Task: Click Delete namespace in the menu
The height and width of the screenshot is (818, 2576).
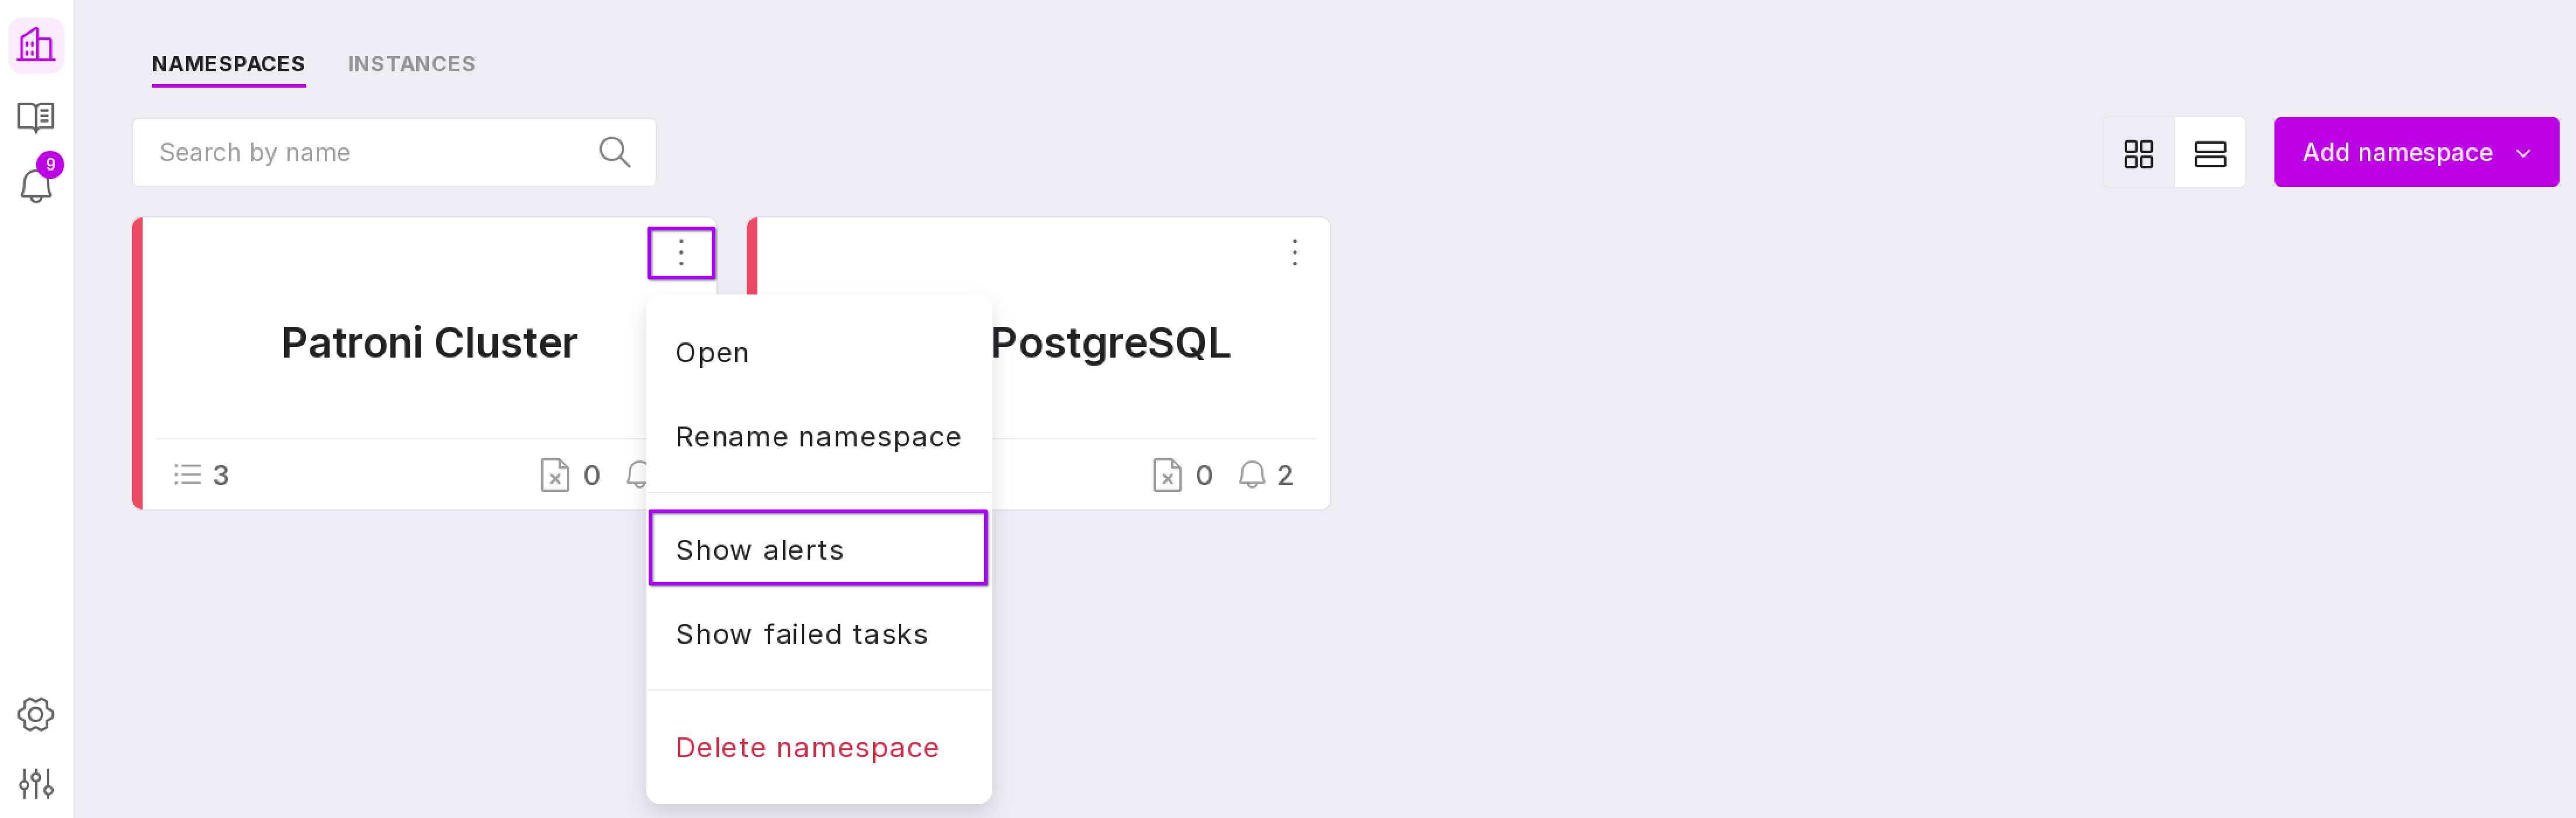Action: point(806,747)
